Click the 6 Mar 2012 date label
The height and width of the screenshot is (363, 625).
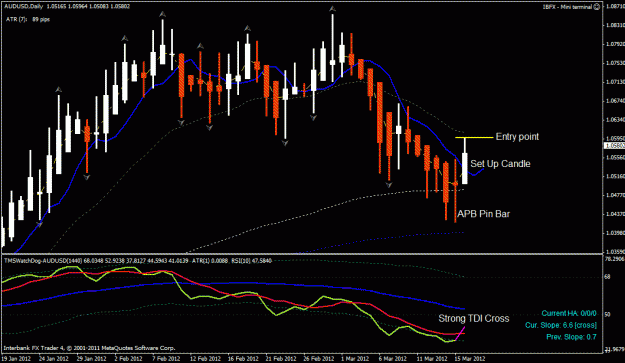(393, 358)
